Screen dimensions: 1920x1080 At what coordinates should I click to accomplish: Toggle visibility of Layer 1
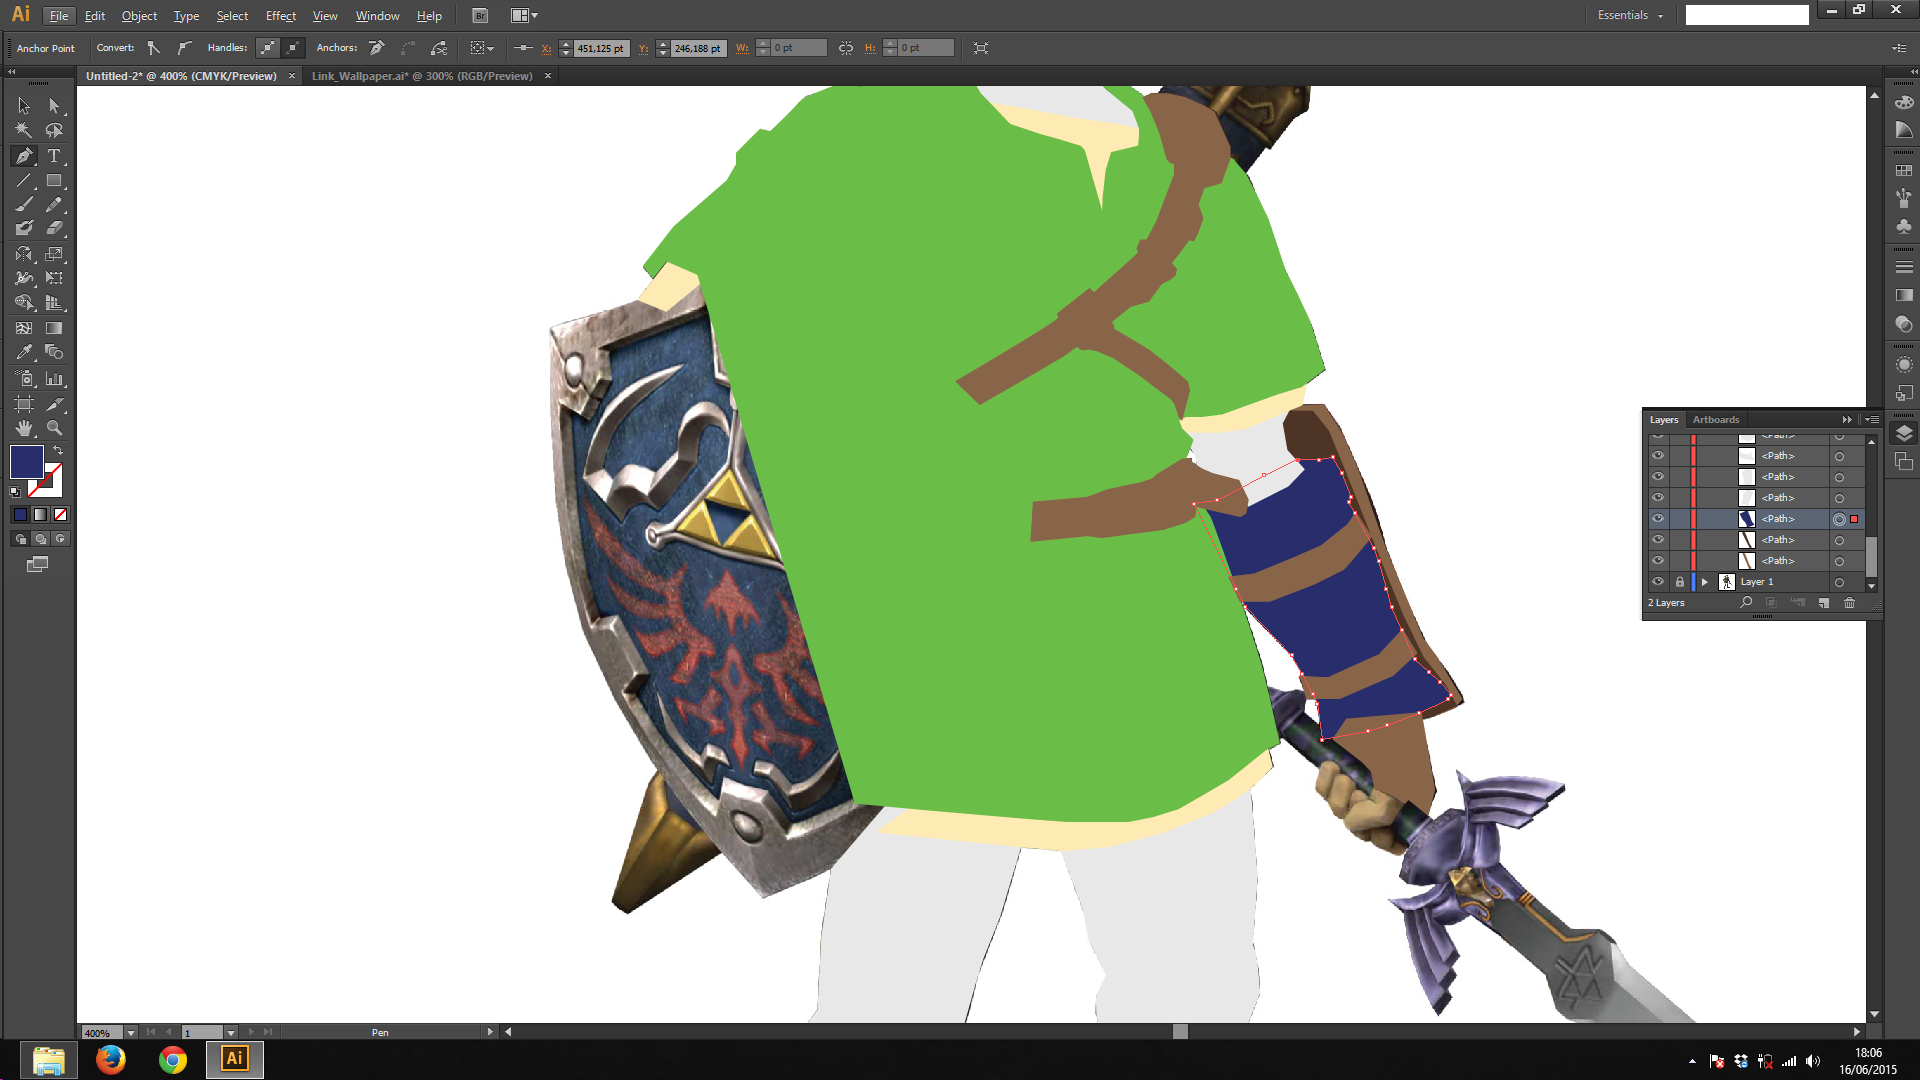[1658, 581]
